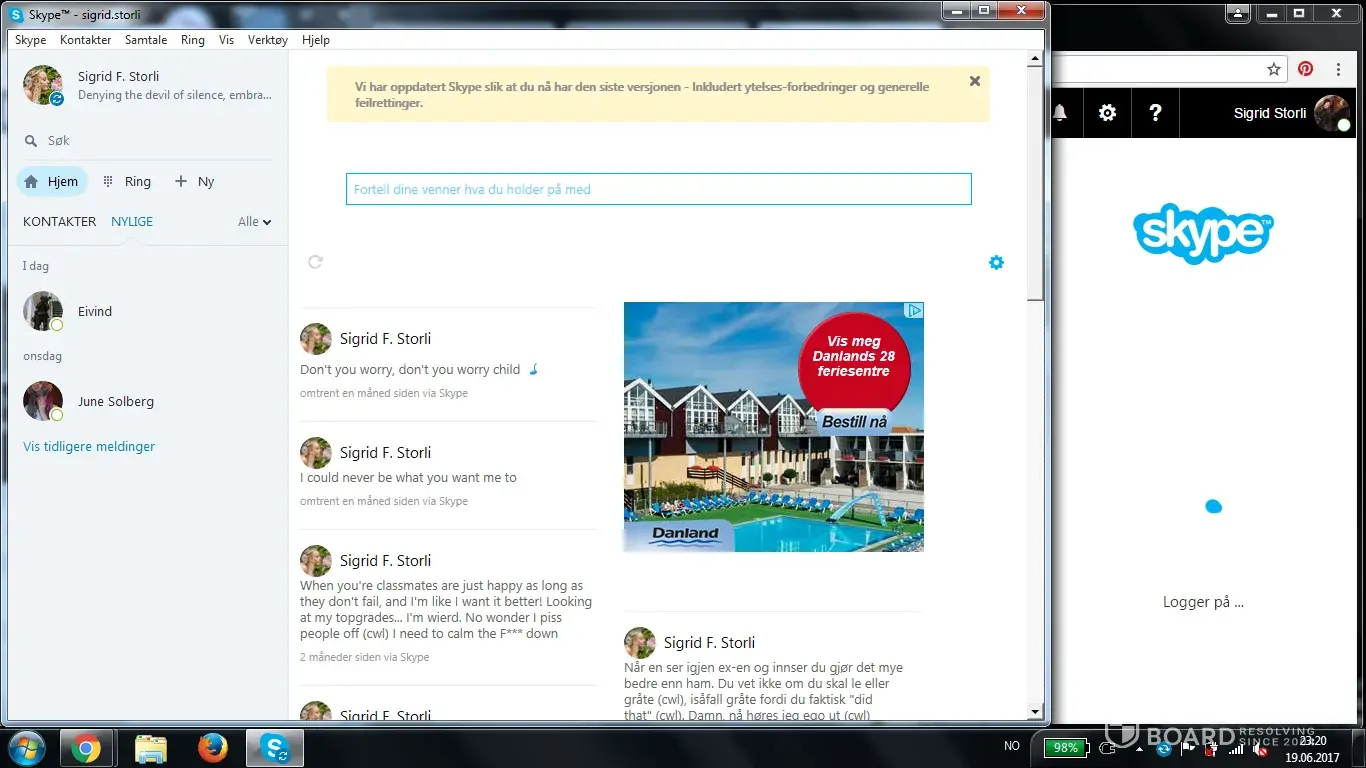Open notifications bell in browser panel
Image resolution: width=1366 pixels, height=768 pixels.
coord(1059,113)
